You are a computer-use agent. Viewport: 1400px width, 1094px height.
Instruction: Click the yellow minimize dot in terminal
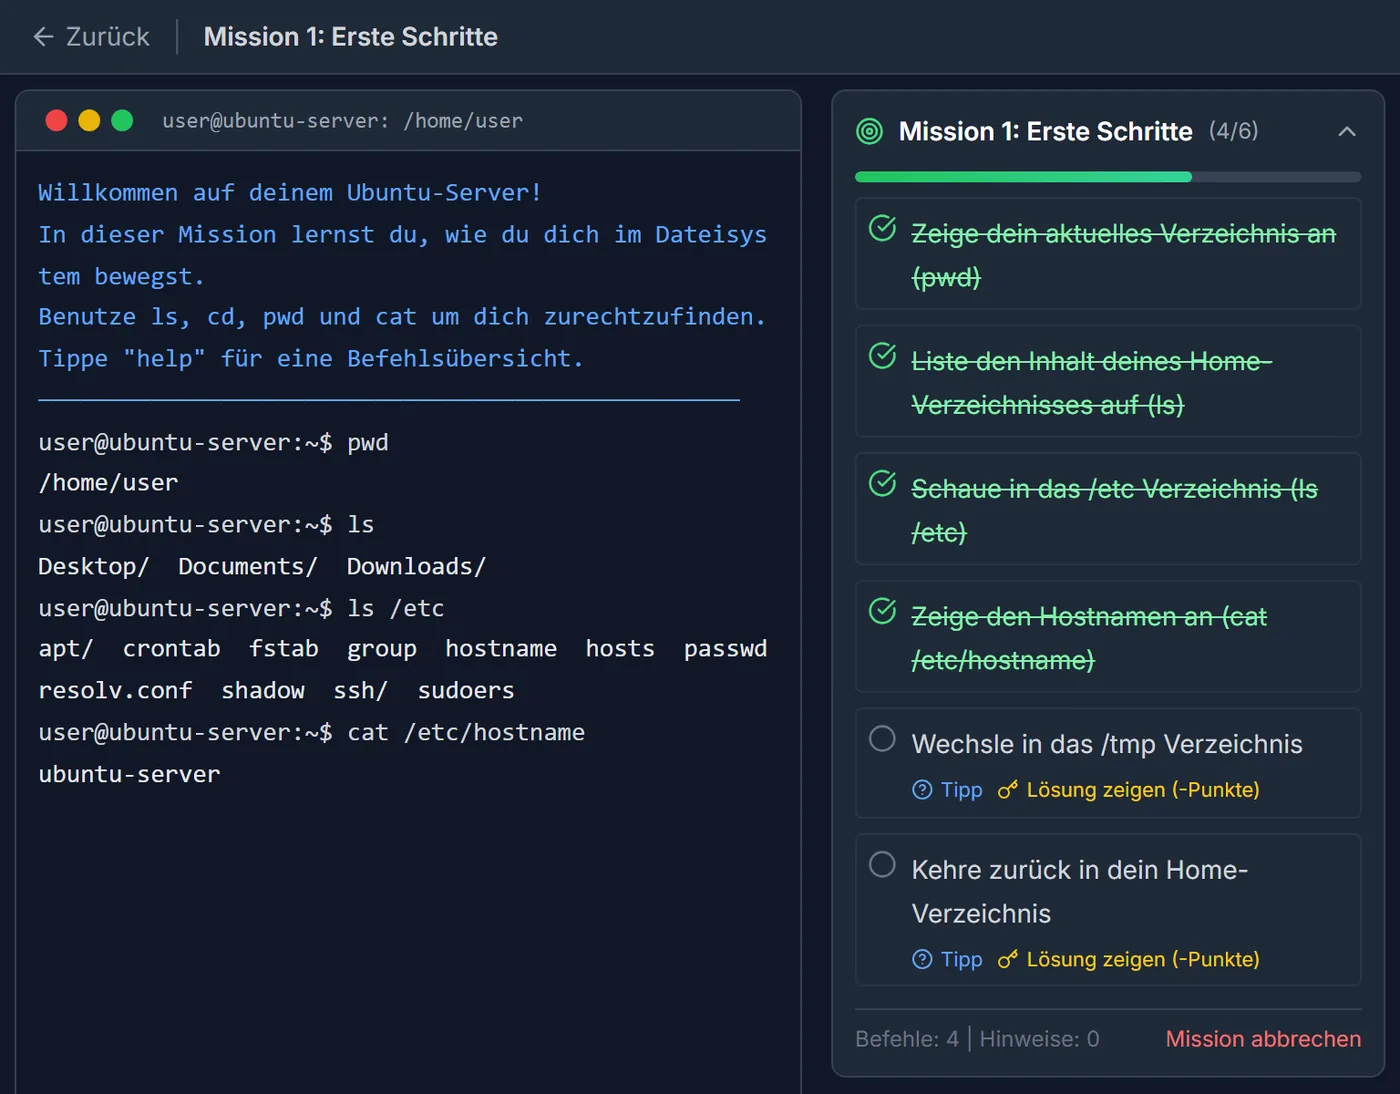click(x=89, y=121)
